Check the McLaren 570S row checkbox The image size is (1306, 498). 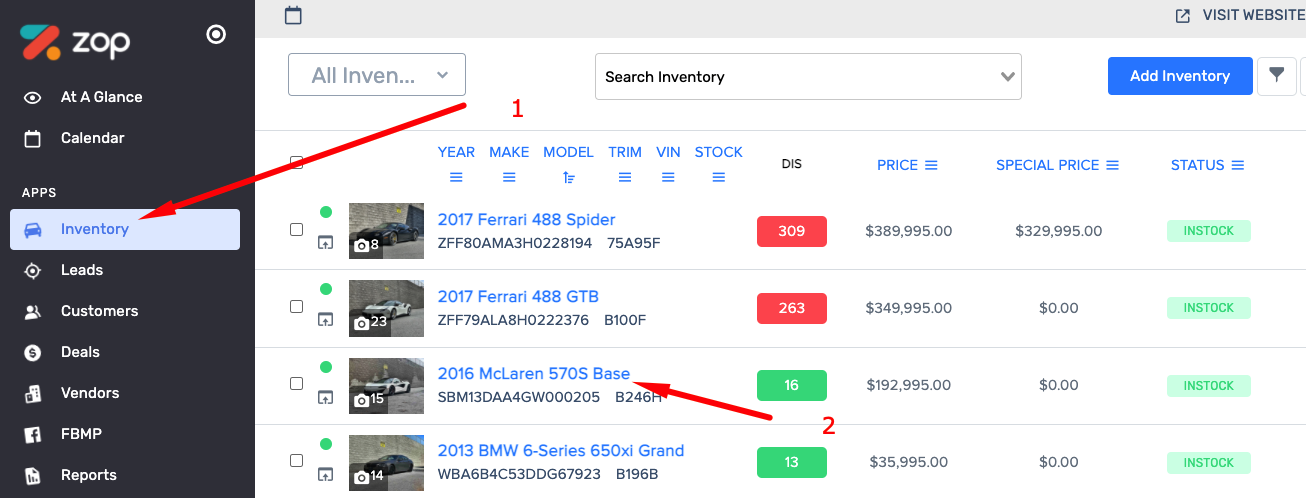(296, 383)
